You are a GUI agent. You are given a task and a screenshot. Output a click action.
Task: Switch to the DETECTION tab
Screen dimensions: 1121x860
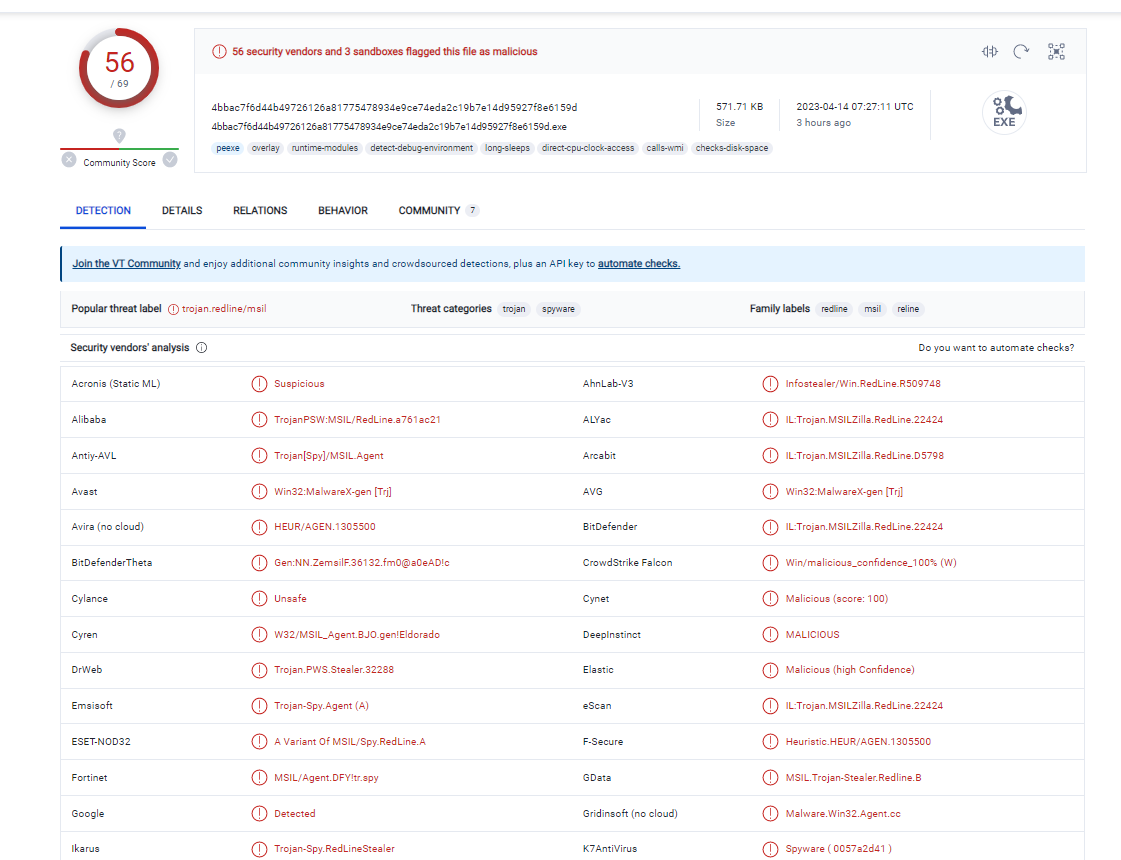point(103,210)
